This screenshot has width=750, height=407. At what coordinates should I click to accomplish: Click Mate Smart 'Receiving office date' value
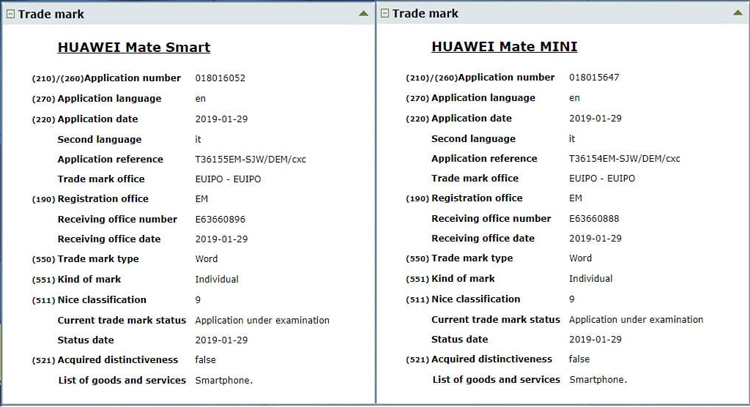pyautogui.click(x=221, y=239)
